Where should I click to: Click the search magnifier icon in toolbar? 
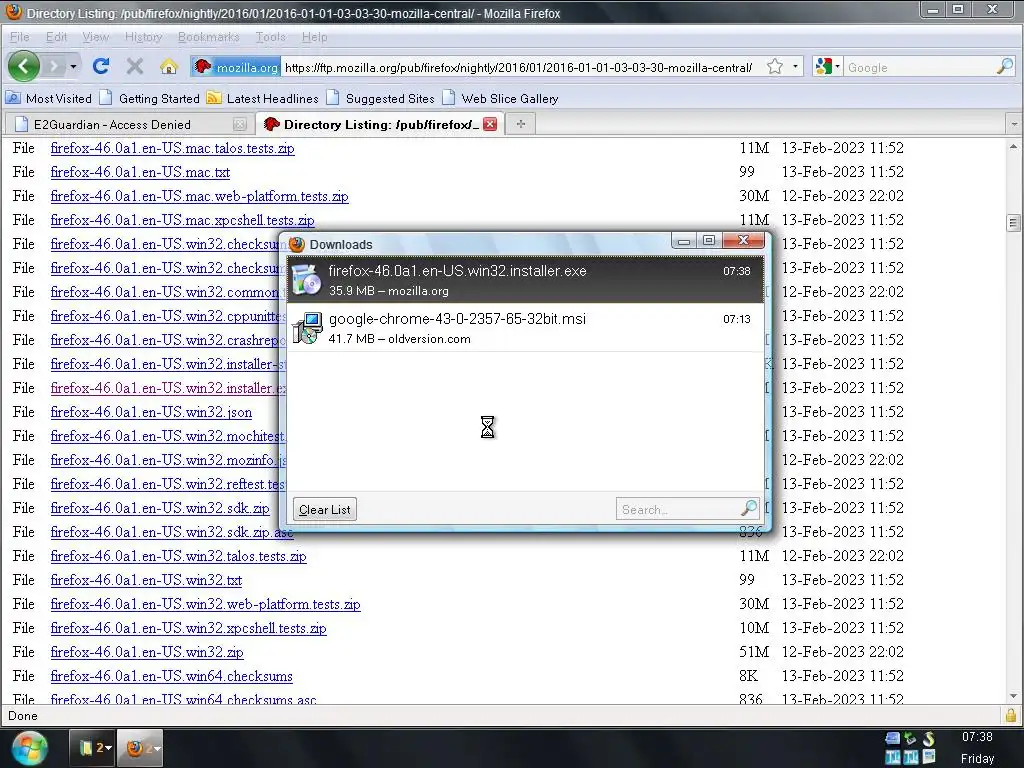click(1005, 67)
